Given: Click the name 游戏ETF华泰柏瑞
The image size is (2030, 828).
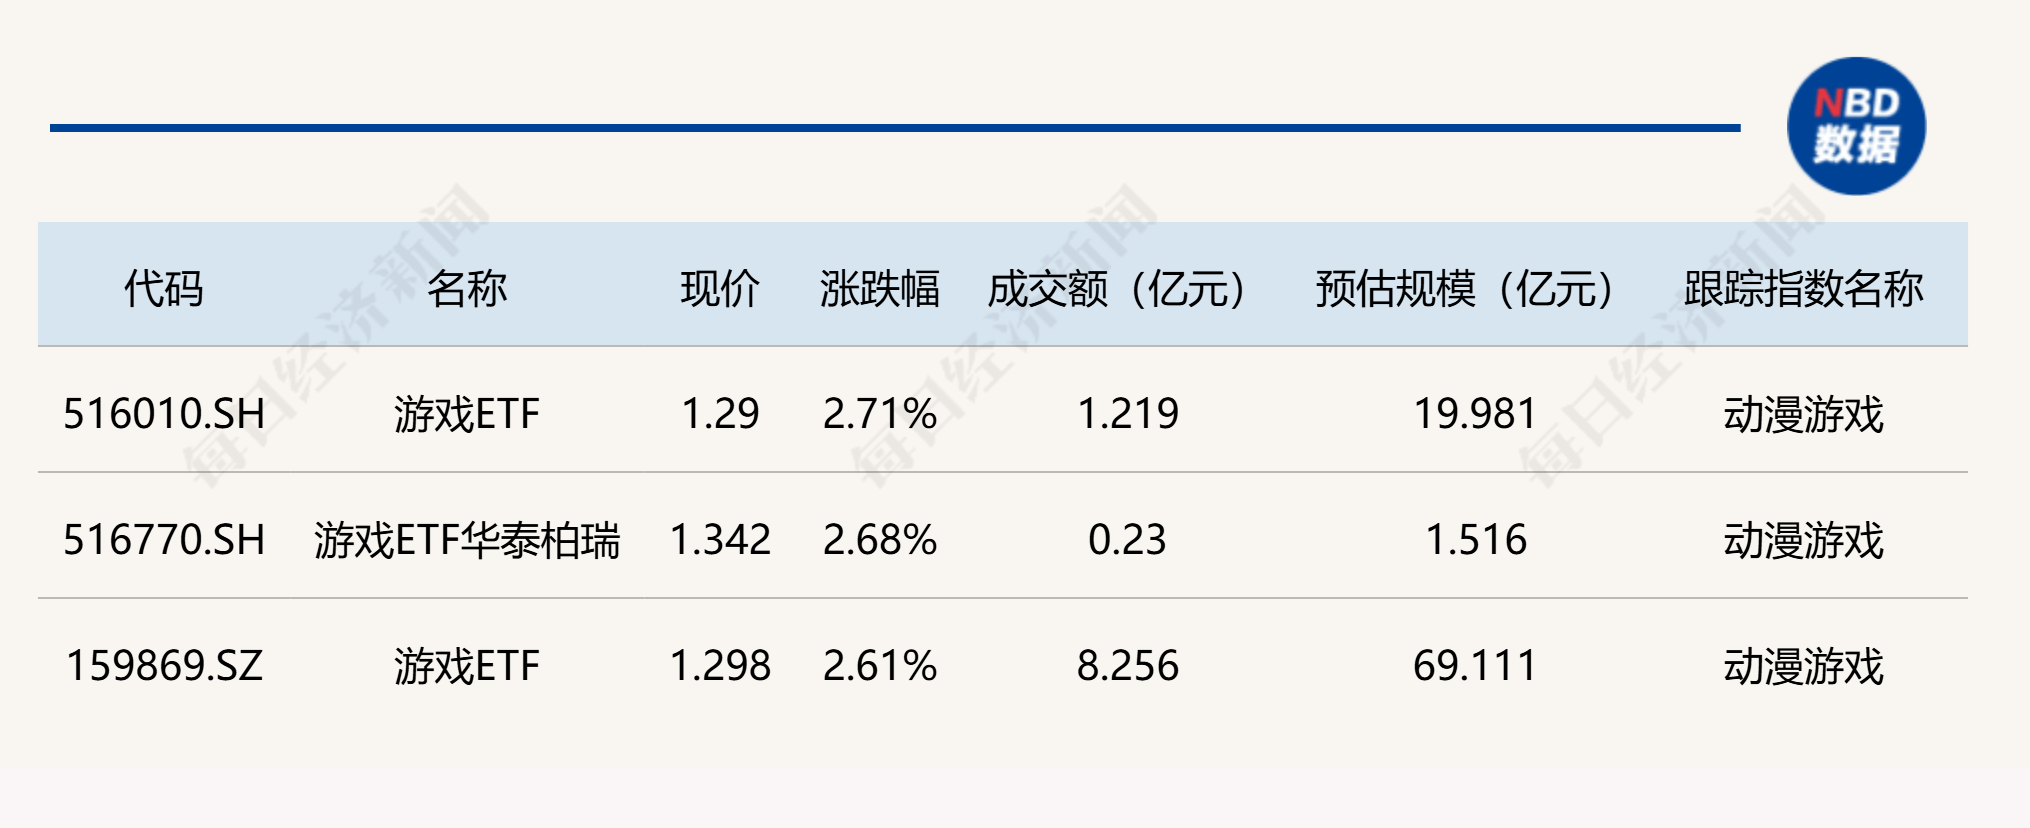Looking at the screenshot, I should coord(467,540).
